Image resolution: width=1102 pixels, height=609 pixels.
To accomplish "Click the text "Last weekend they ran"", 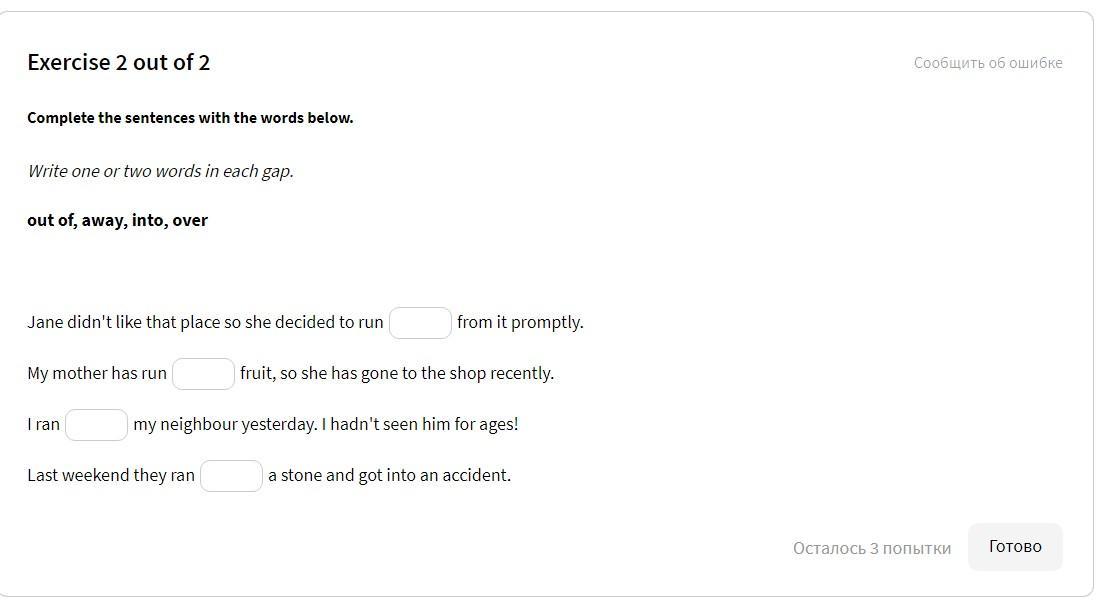I will (111, 475).
